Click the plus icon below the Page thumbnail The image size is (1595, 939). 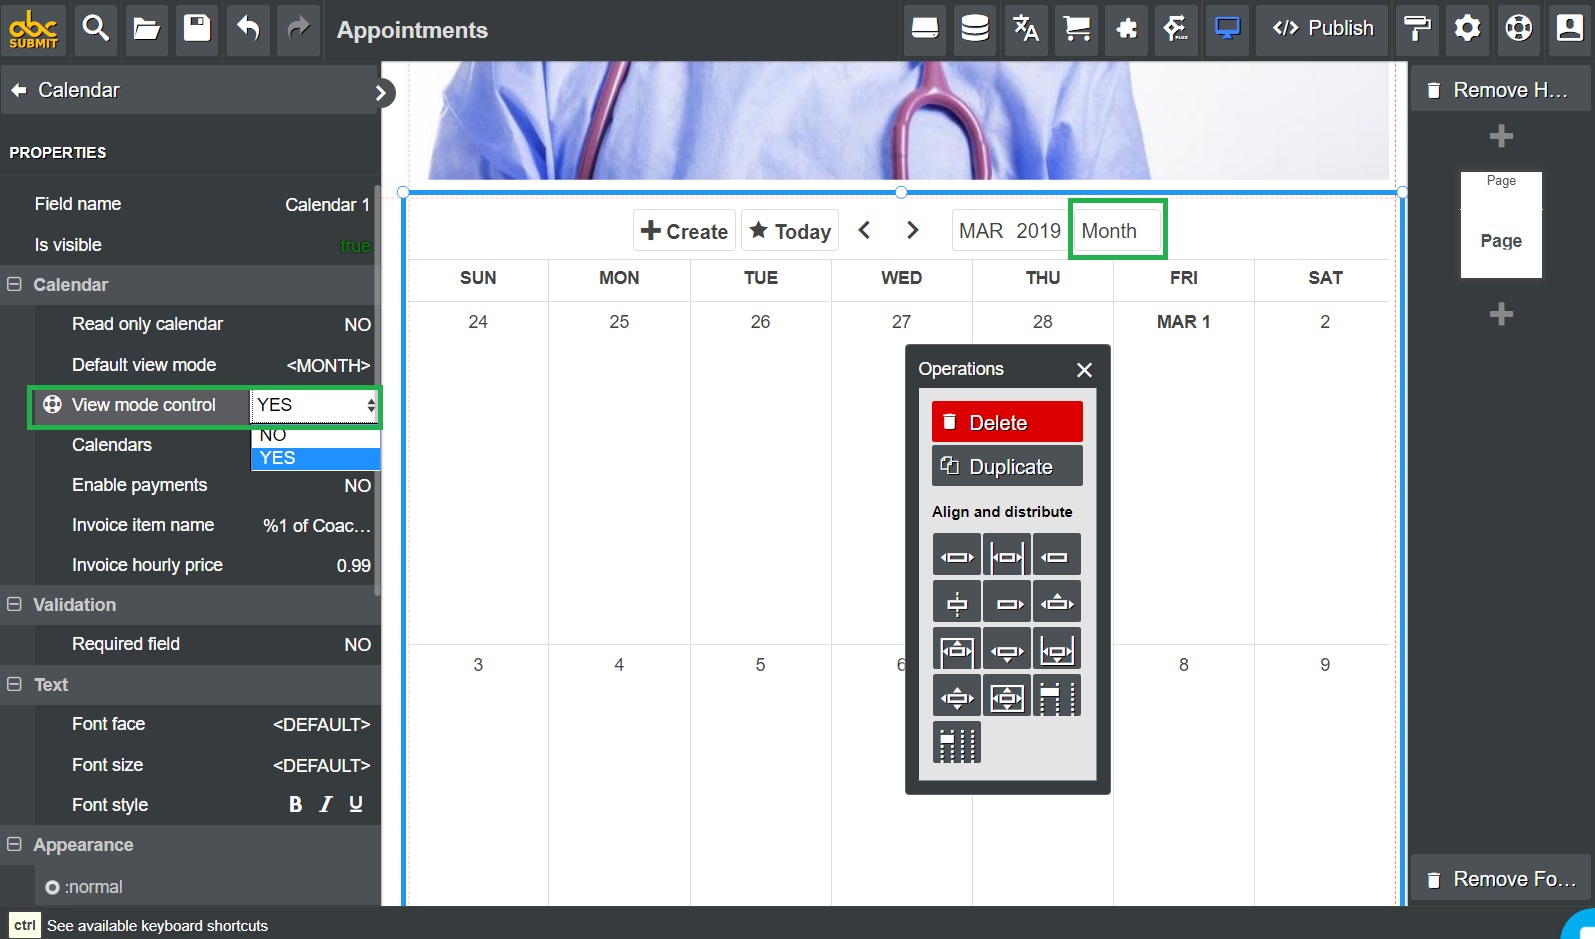(x=1501, y=314)
